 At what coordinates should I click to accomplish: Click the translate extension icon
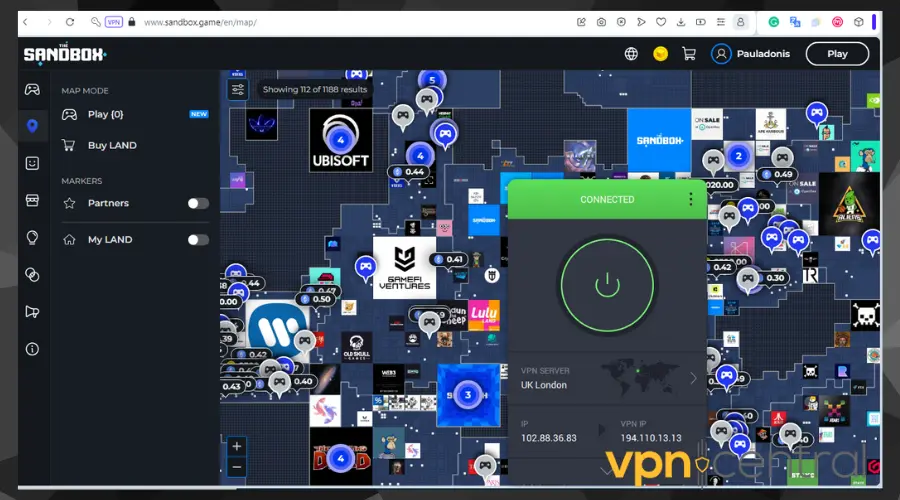(795, 22)
